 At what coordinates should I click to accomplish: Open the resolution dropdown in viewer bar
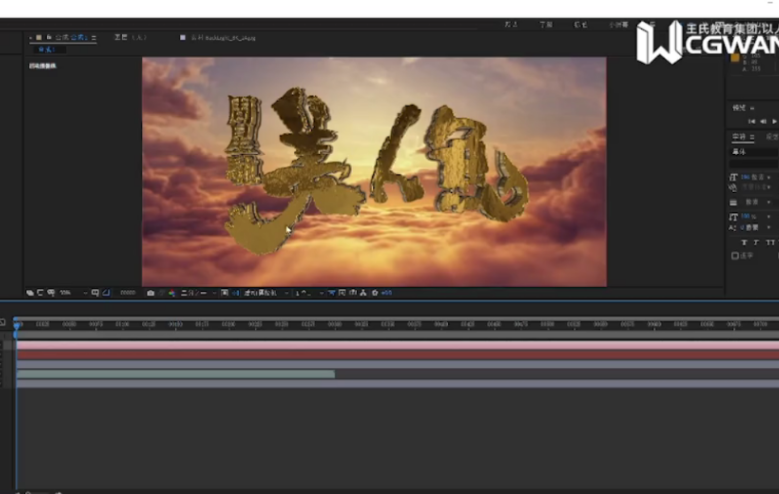(198, 293)
